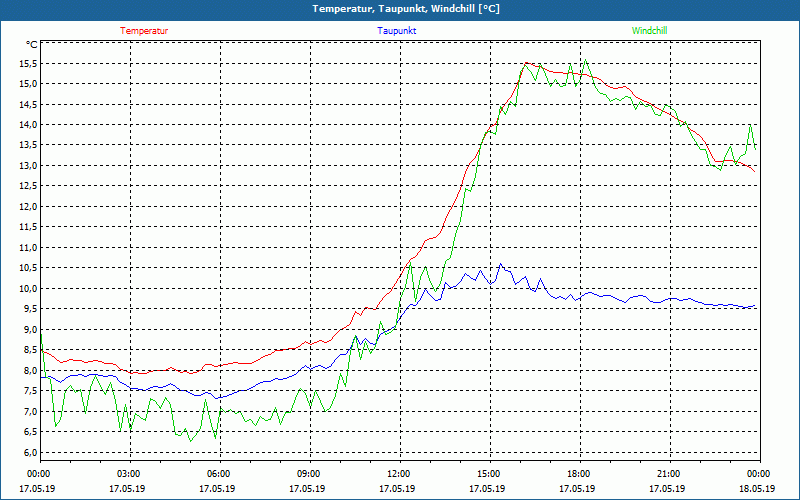Click the '18.05.19' date label

(x=757, y=489)
